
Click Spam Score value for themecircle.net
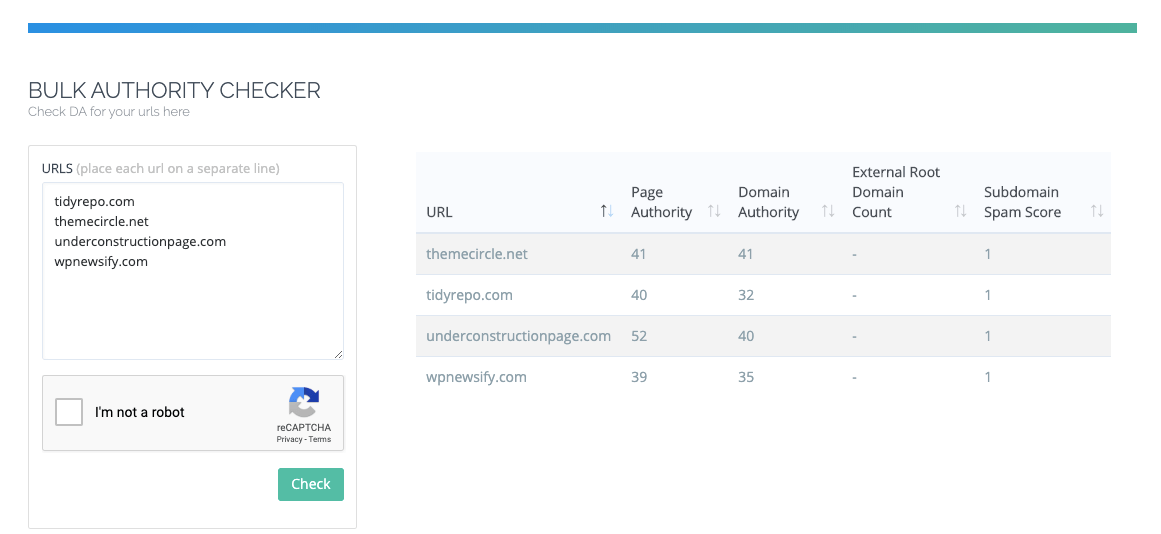pos(988,254)
